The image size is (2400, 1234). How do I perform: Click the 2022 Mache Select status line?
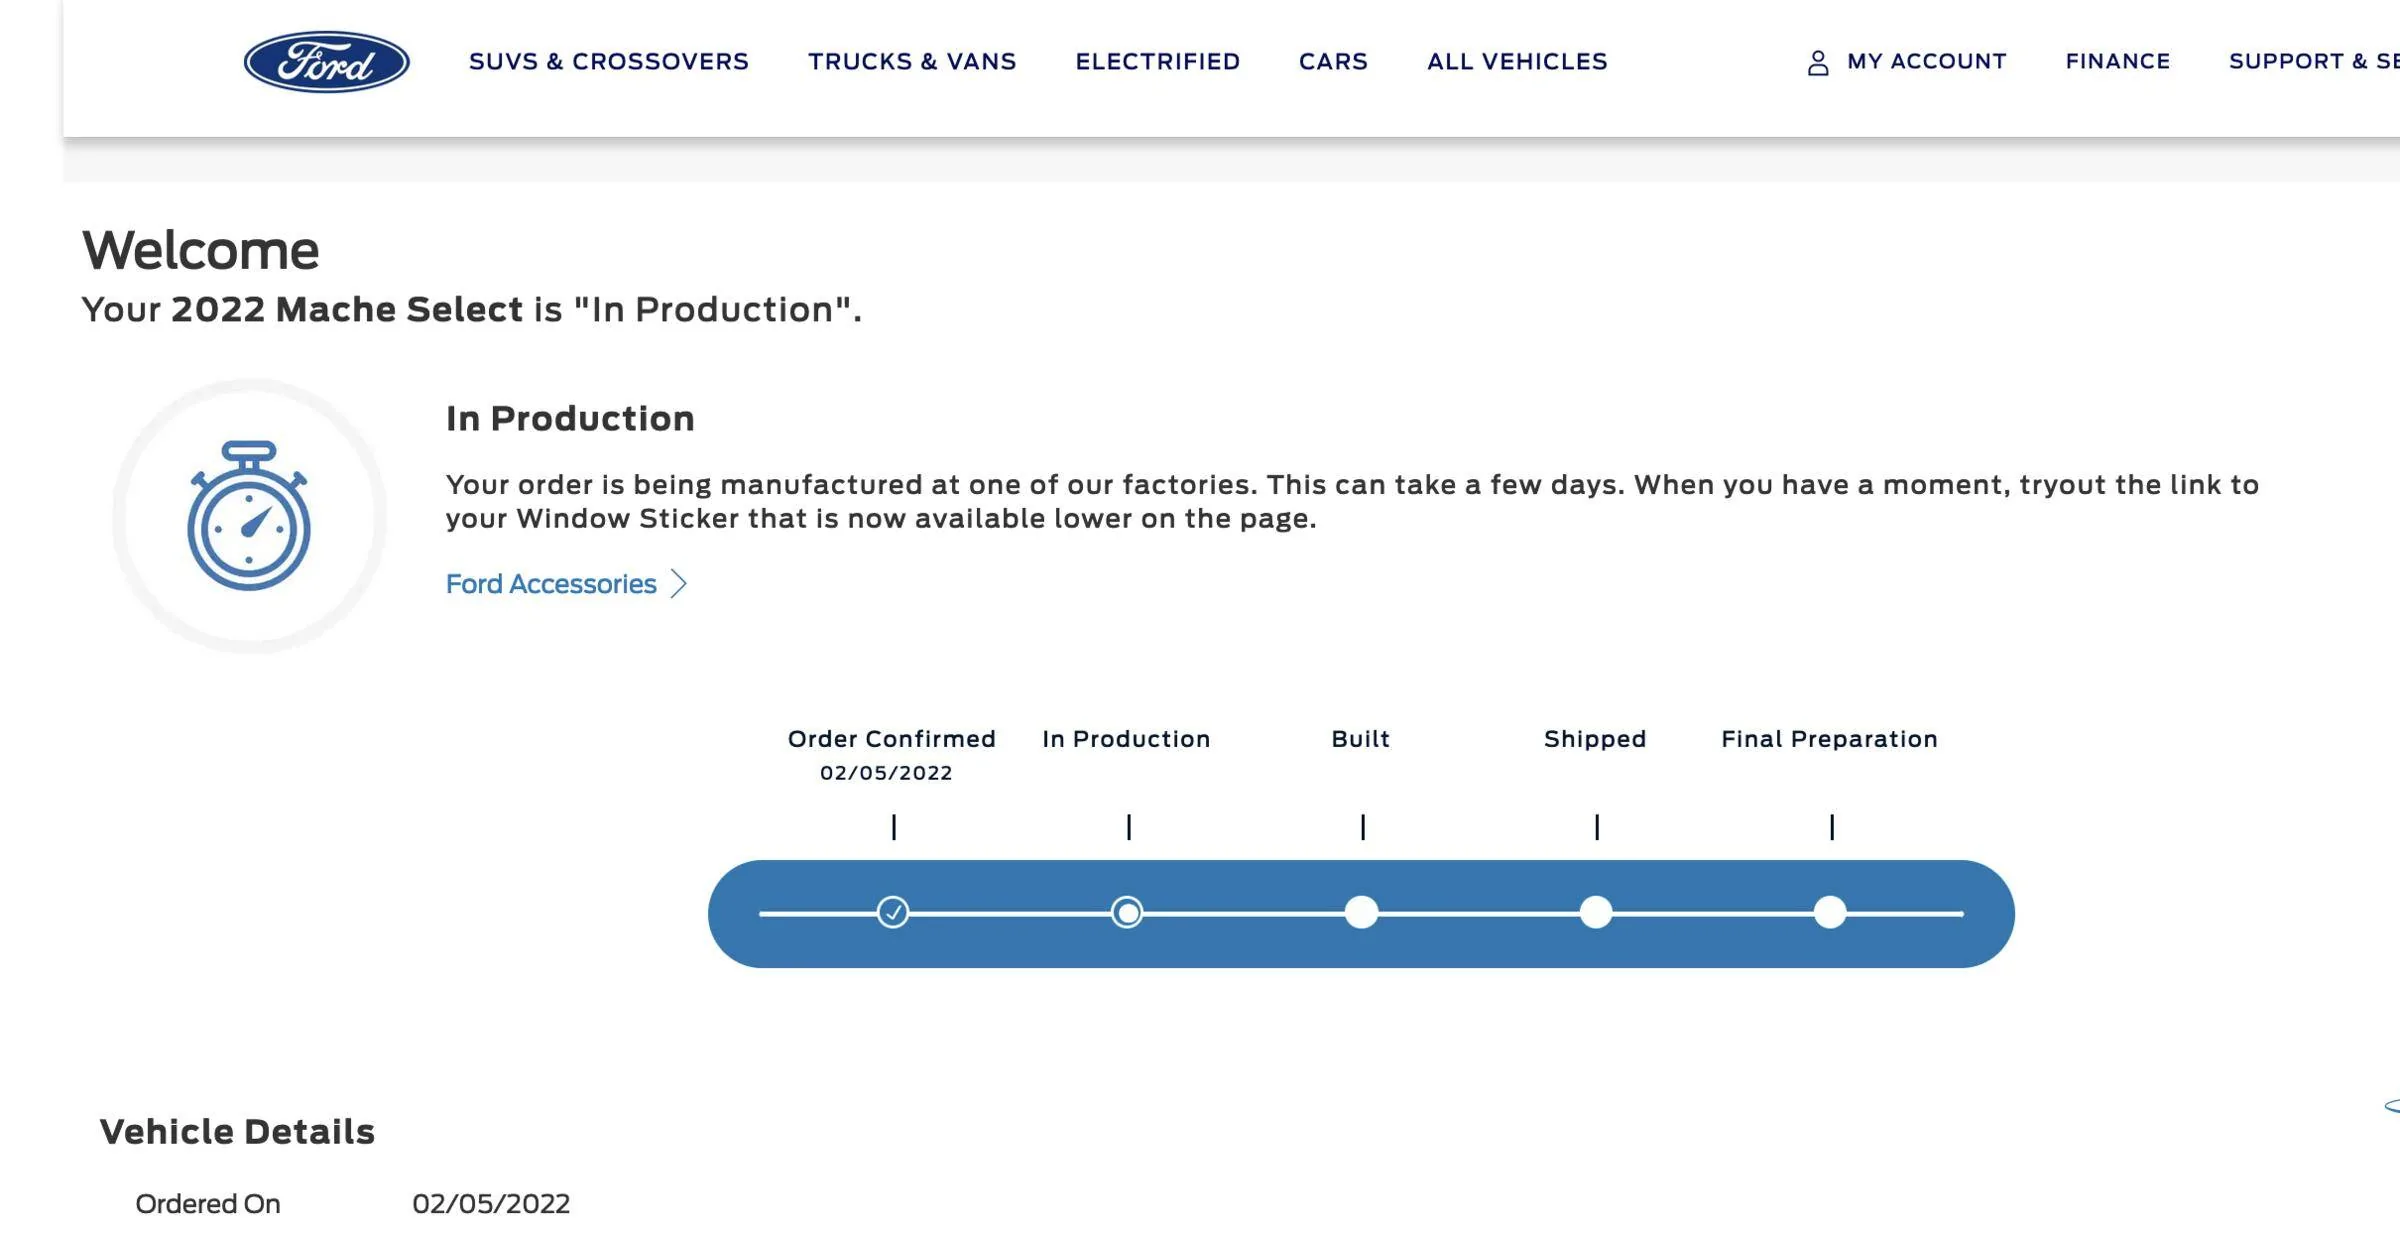click(x=471, y=310)
